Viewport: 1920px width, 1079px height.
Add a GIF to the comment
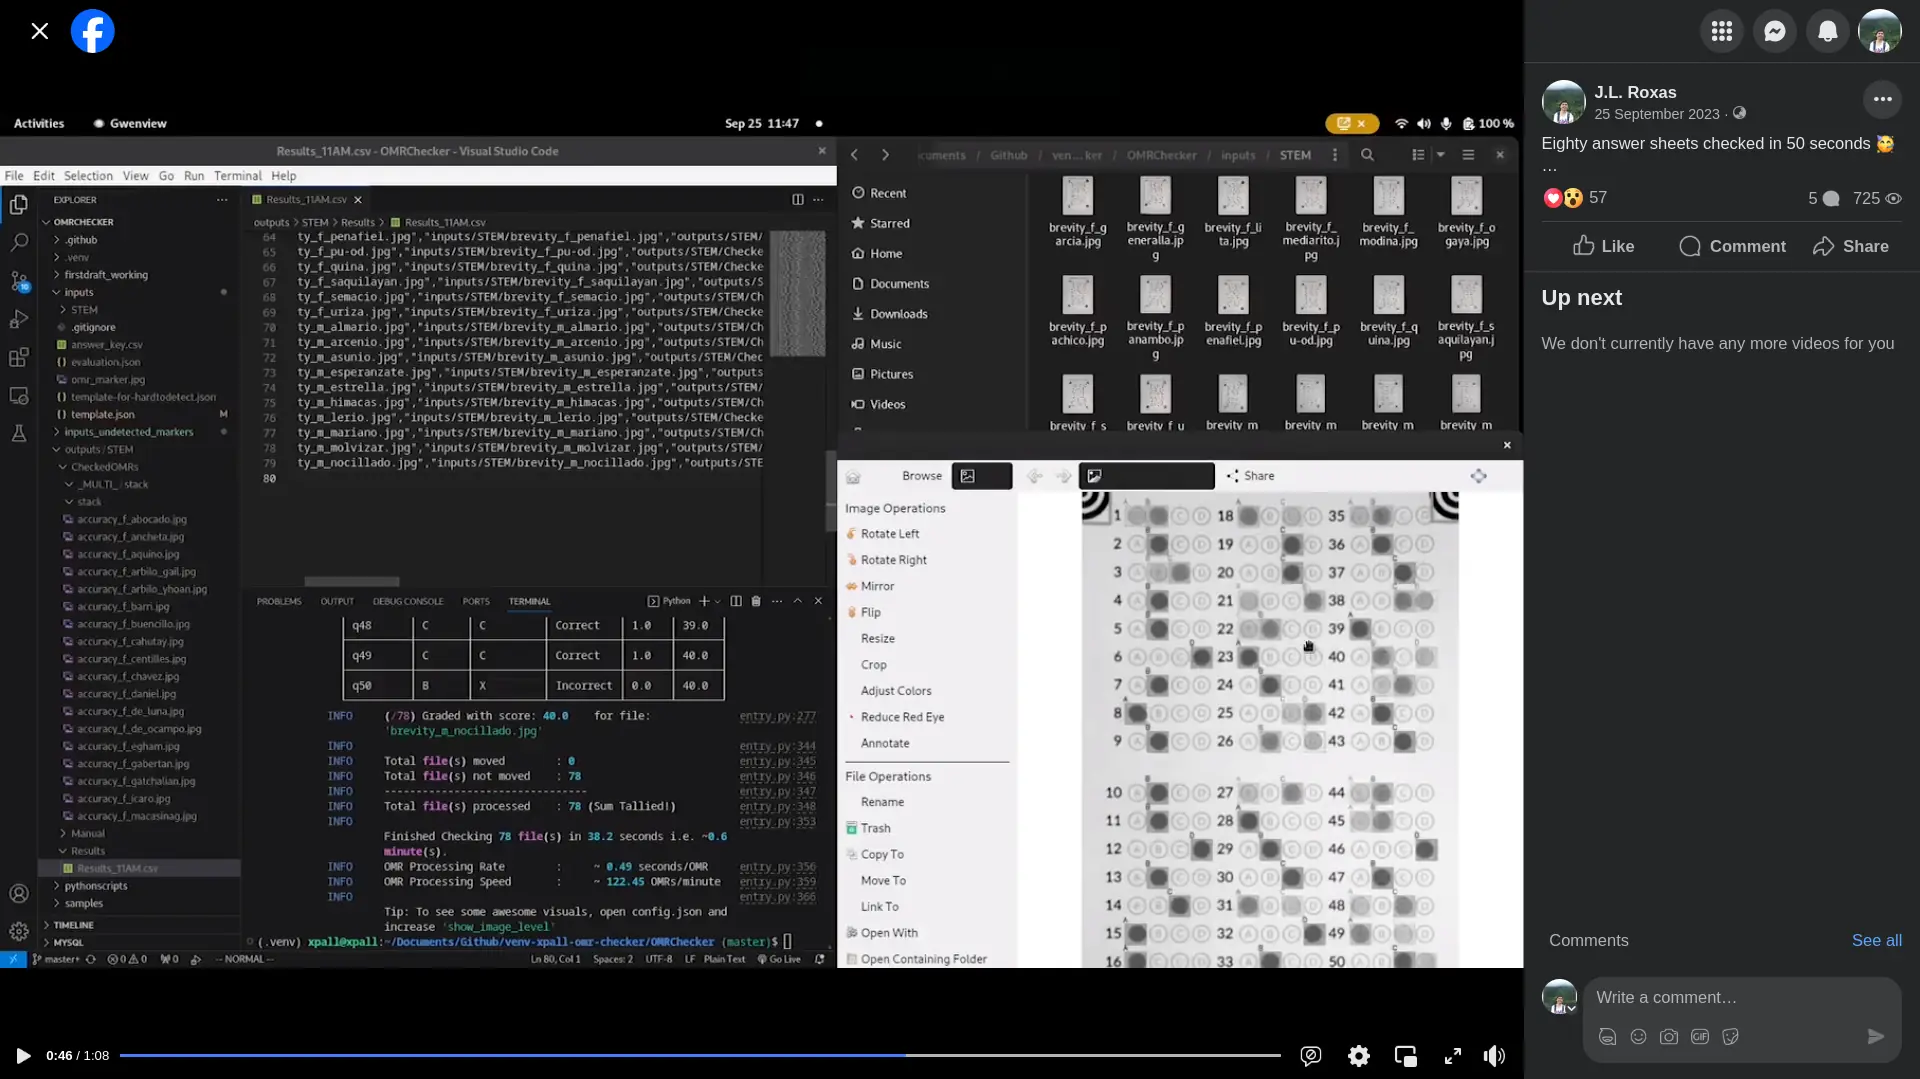1700,1036
